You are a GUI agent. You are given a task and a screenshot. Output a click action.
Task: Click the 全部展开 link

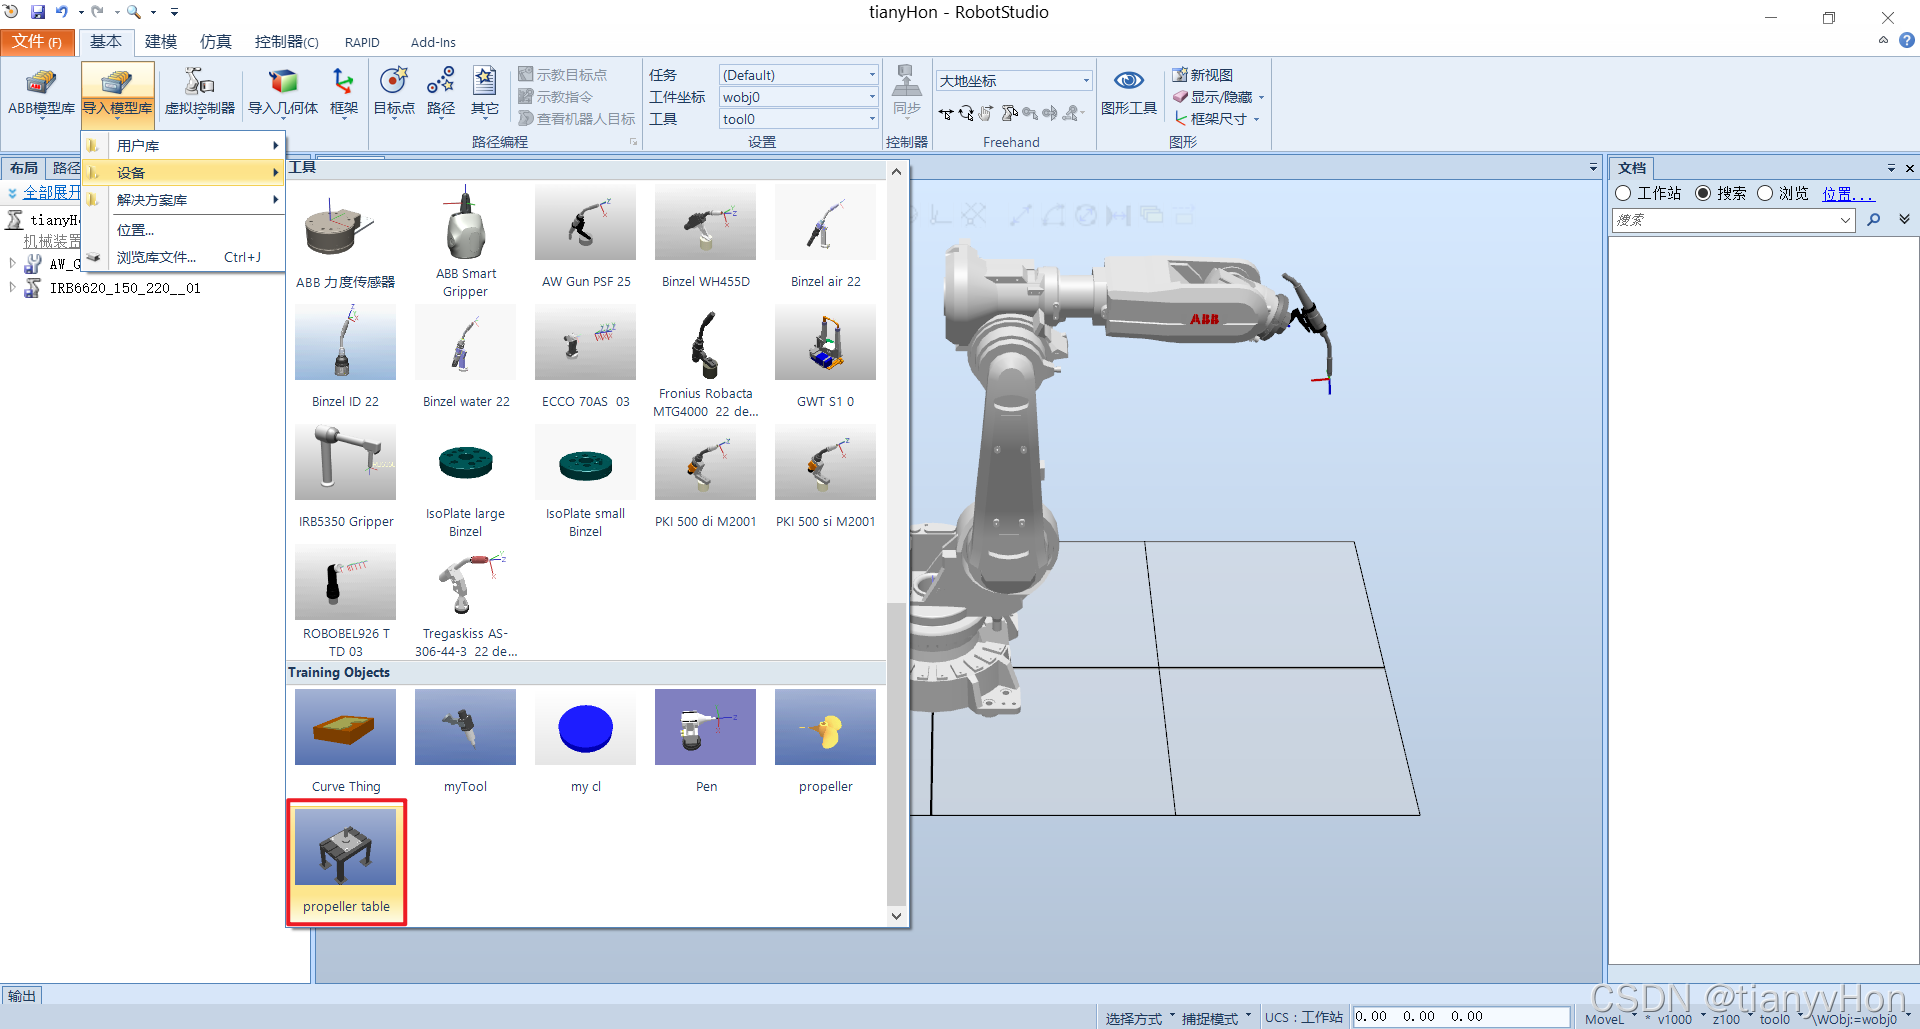point(51,192)
